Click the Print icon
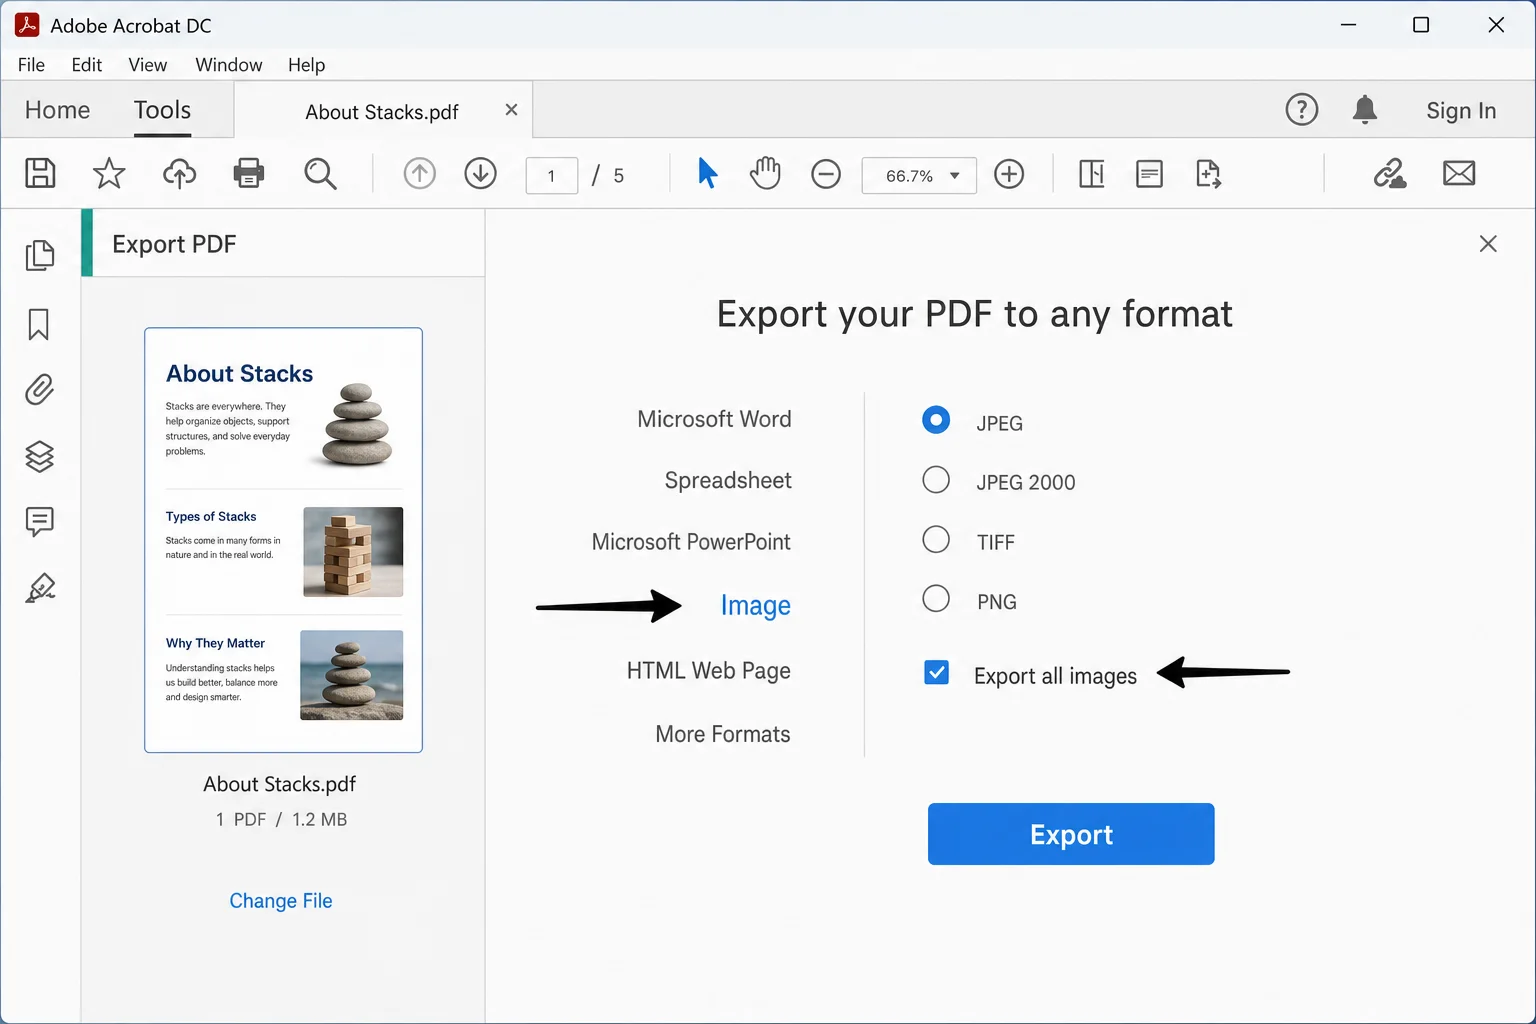The width and height of the screenshot is (1536, 1024). (x=249, y=173)
